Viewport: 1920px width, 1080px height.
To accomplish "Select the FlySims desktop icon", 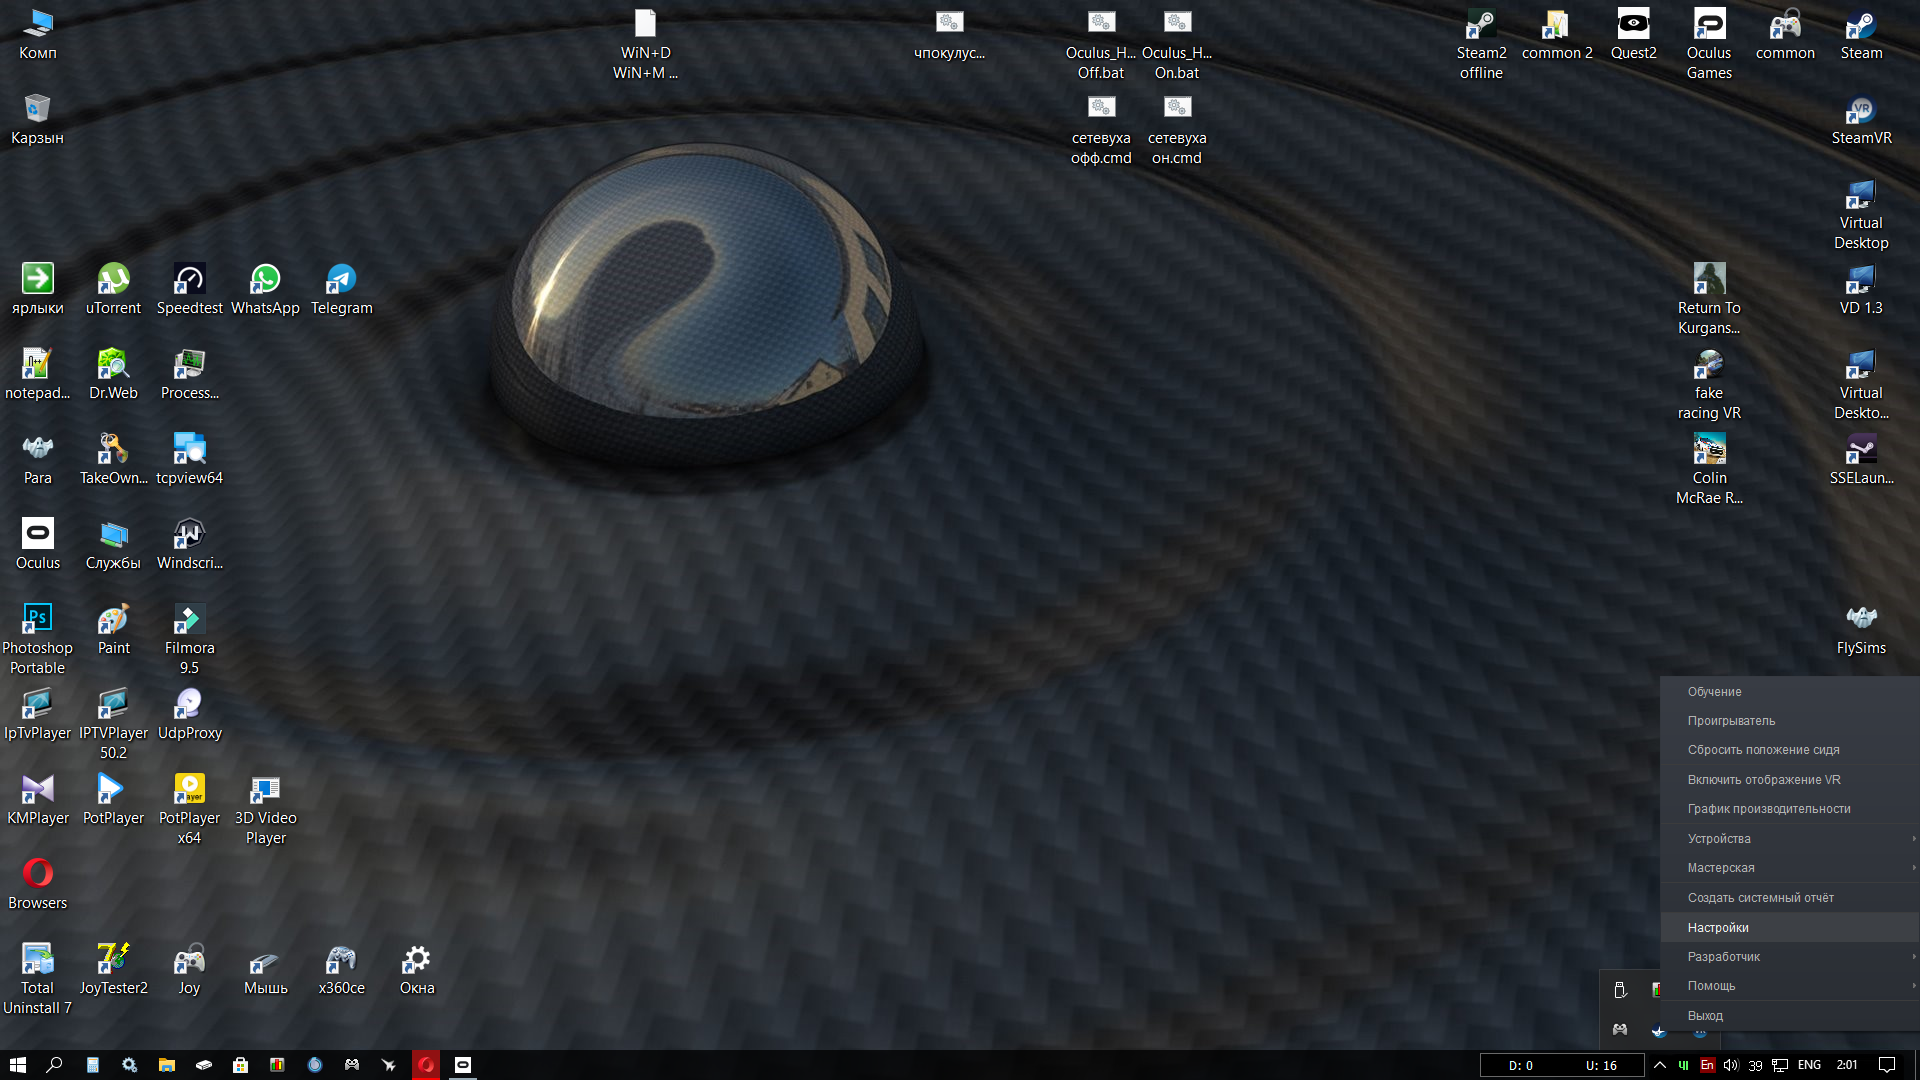I will coord(1861,629).
